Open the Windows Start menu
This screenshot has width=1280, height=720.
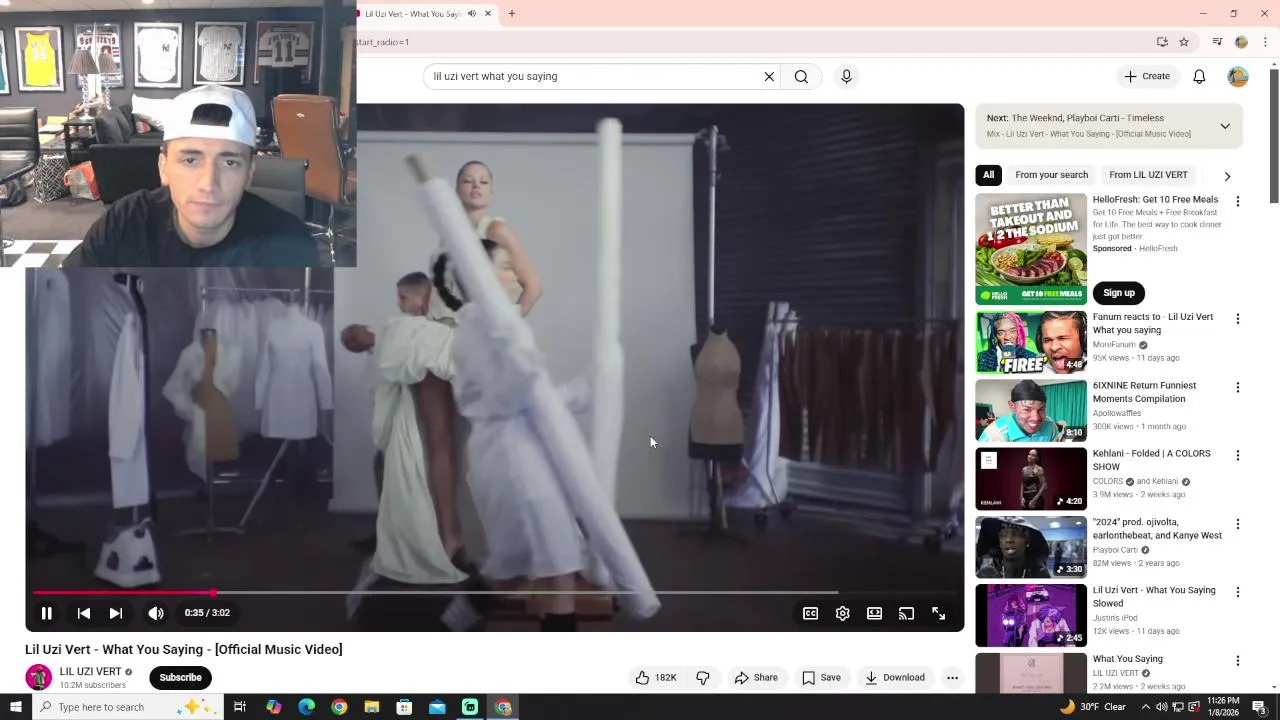point(15,707)
